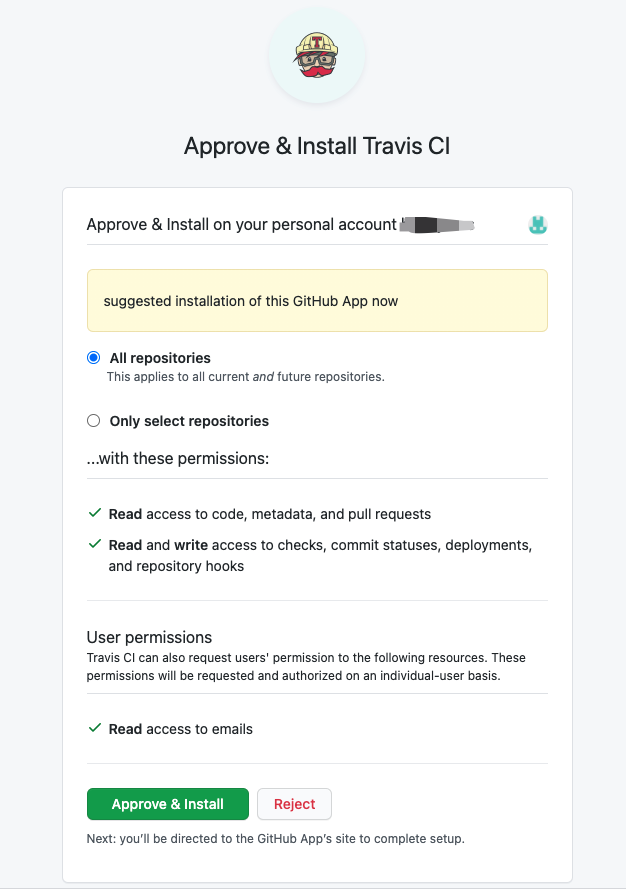Click the Only select repositories label
This screenshot has width=626, height=889.
tap(189, 421)
